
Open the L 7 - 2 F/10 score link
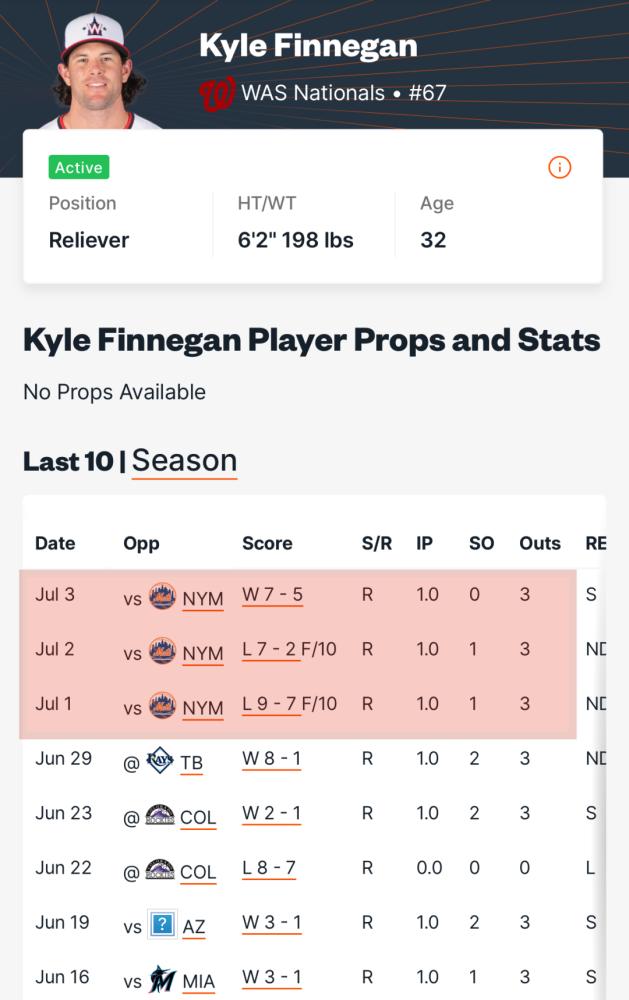[289, 650]
